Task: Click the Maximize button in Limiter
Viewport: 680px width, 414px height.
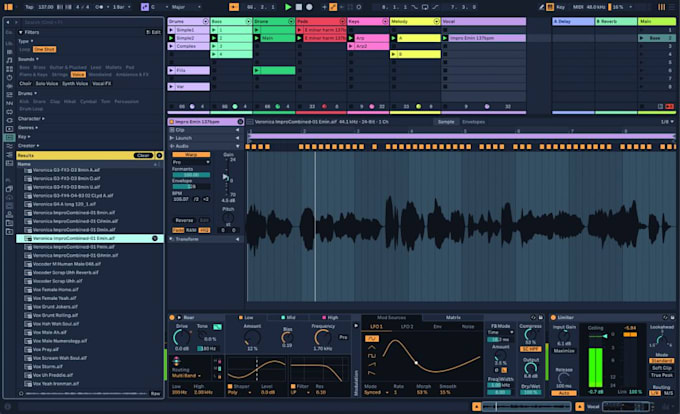Action: 564,351
